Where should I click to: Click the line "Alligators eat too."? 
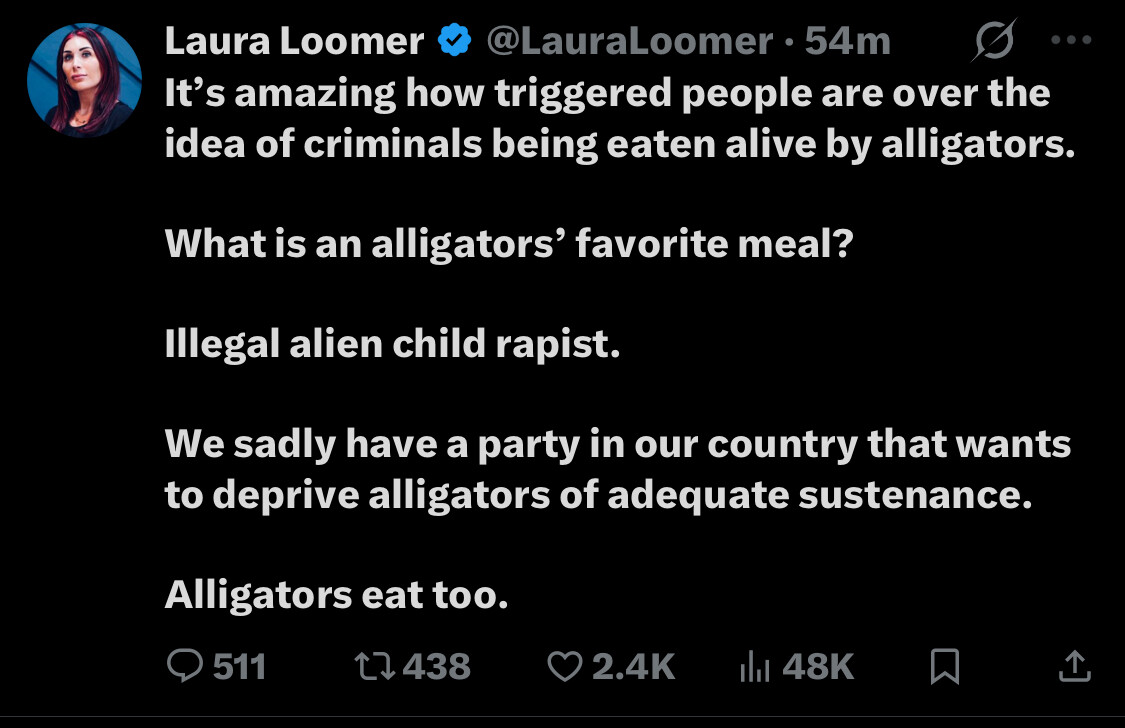pos(336,595)
